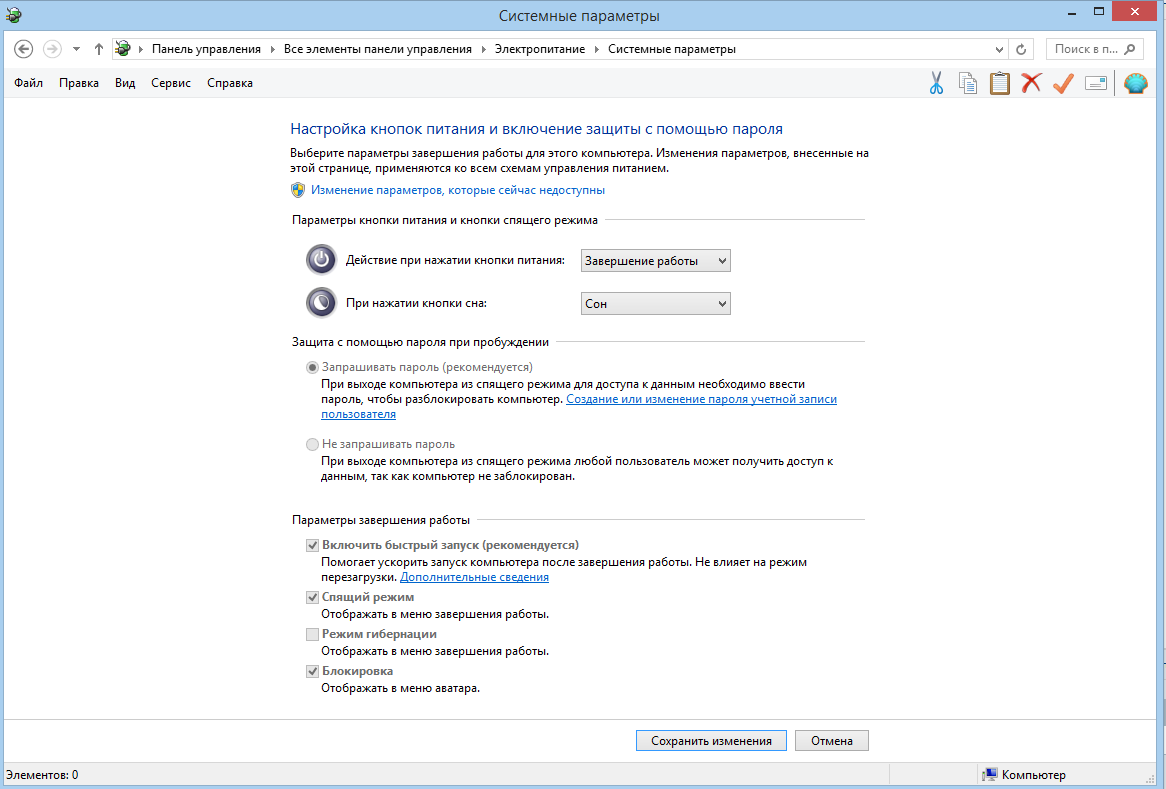Toggle the Включить быстрый запуск checkbox

tap(313, 546)
